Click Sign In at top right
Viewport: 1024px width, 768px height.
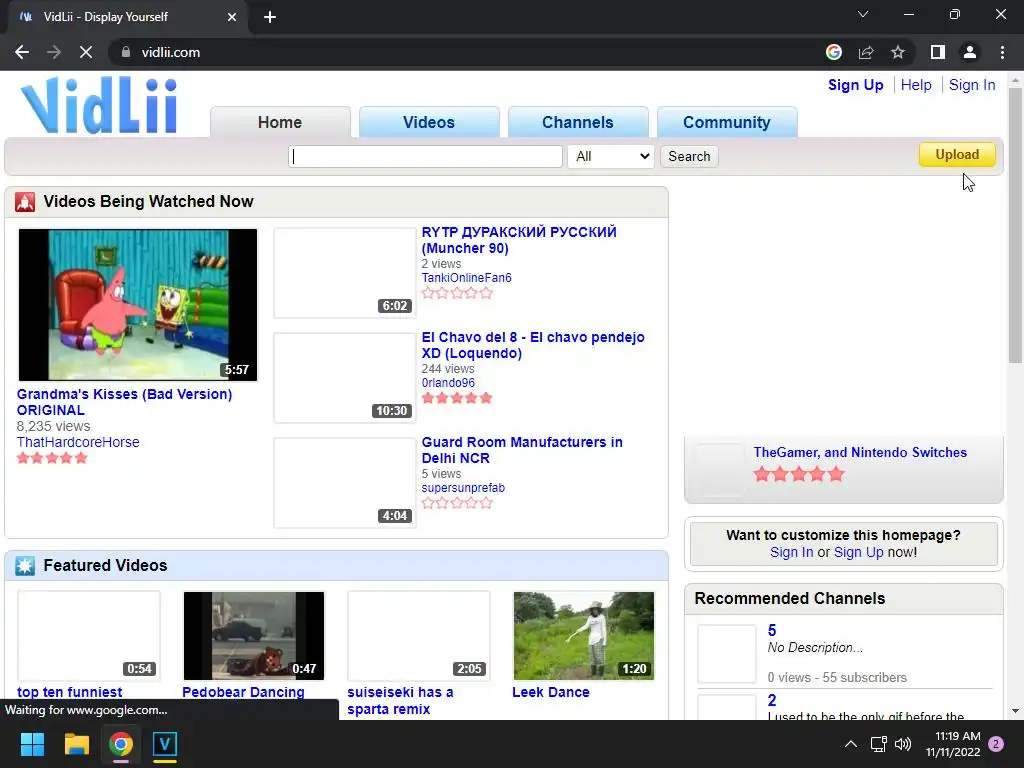click(x=972, y=85)
